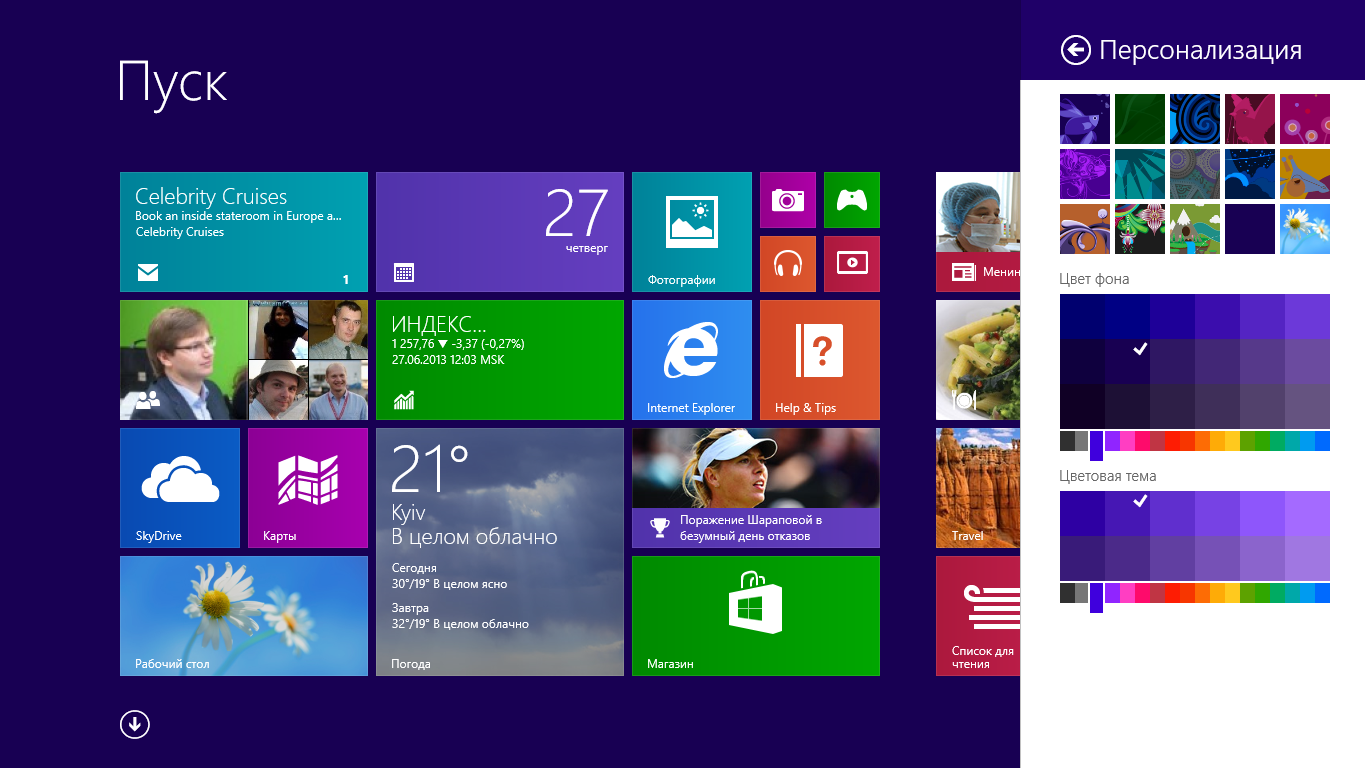Pick the blue fish background pattern

pyautogui.click(x=1085, y=119)
